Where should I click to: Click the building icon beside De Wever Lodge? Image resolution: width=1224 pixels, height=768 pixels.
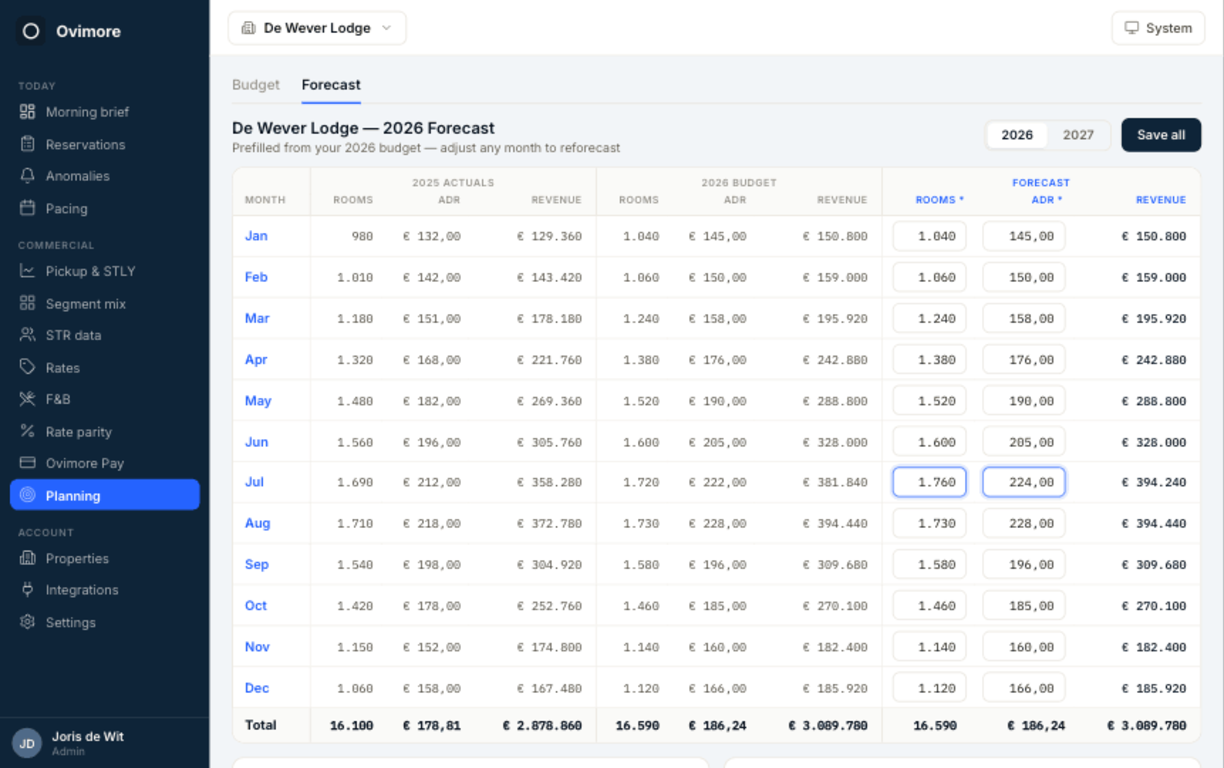pos(248,28)
